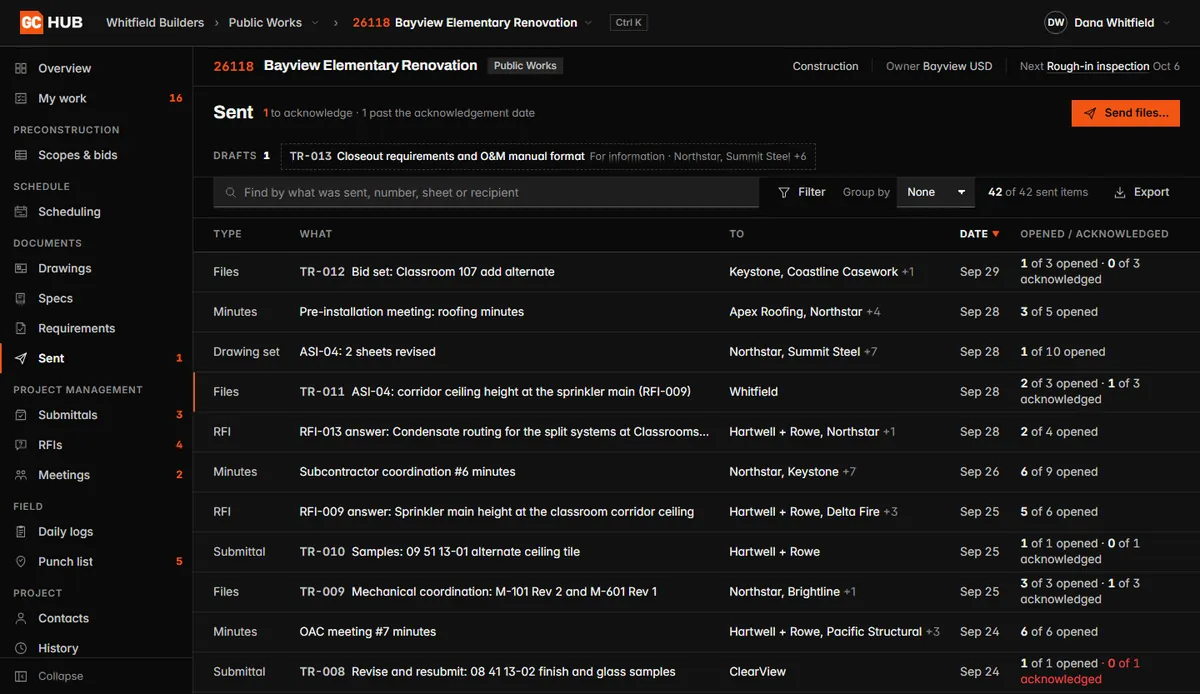Click the Opened / Acknowledged column header

coord(1094,234)
